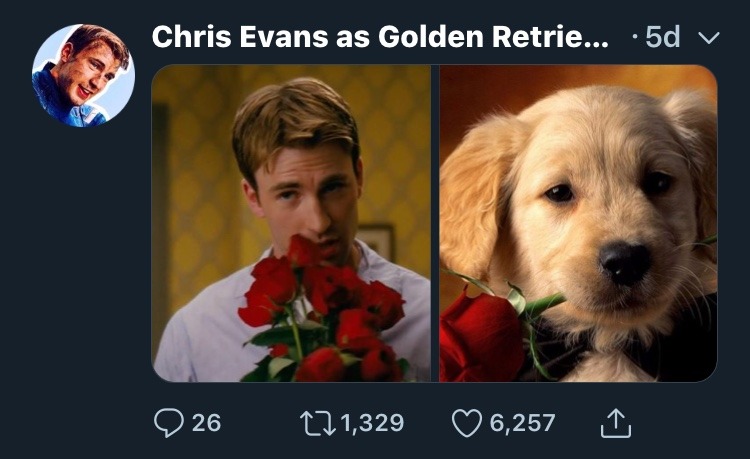Open the share tweet icon
Screen dimensions: 750x459
[x=616, y=423]
